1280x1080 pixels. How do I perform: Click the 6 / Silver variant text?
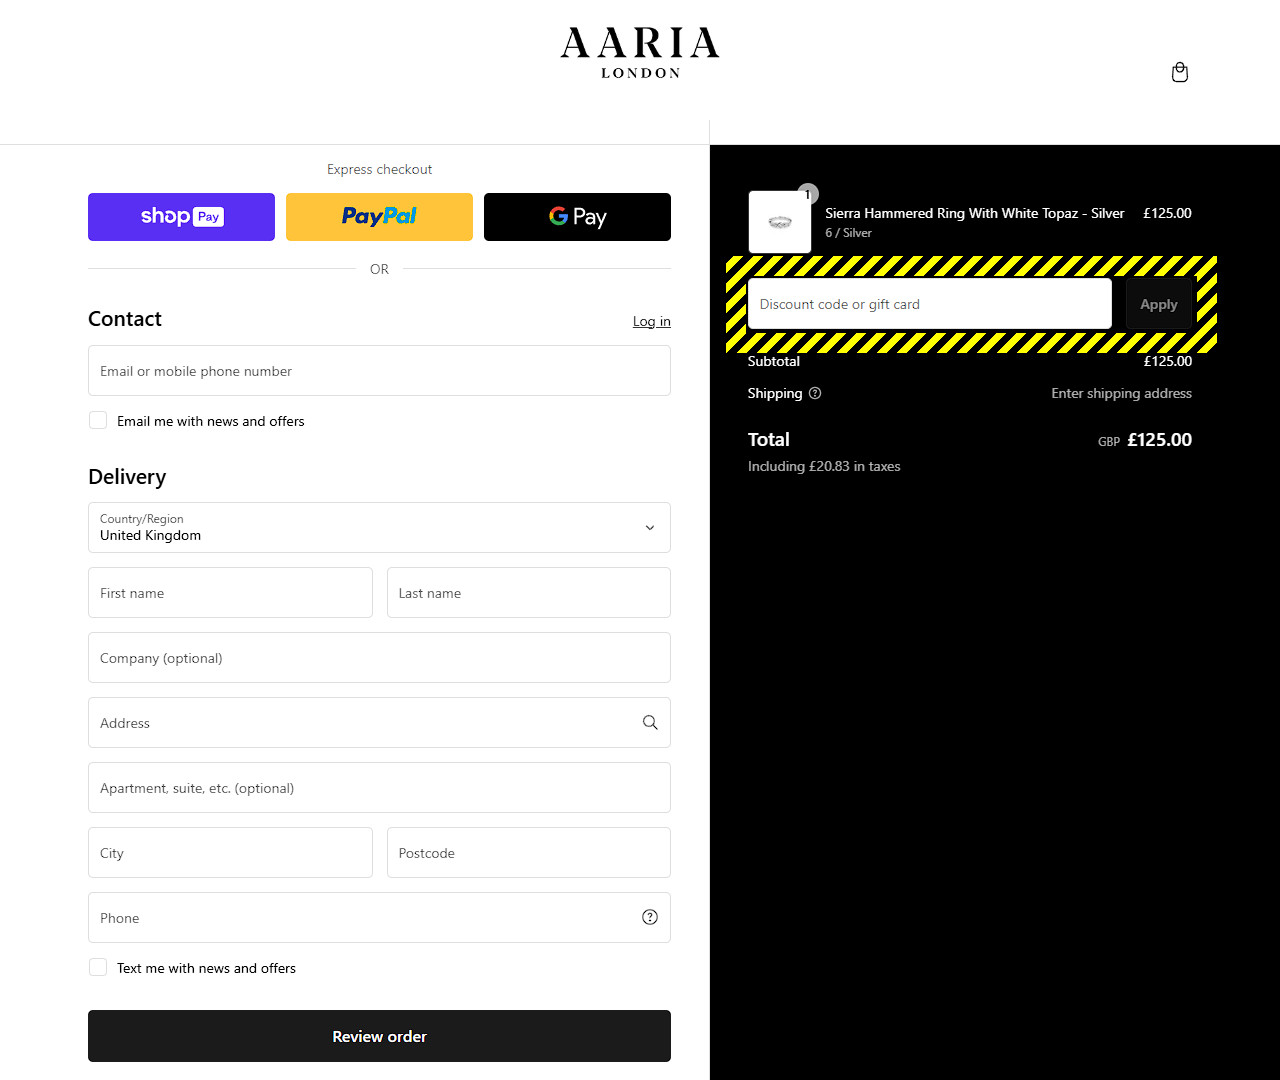pyautogui.click(x=848, y=233)
